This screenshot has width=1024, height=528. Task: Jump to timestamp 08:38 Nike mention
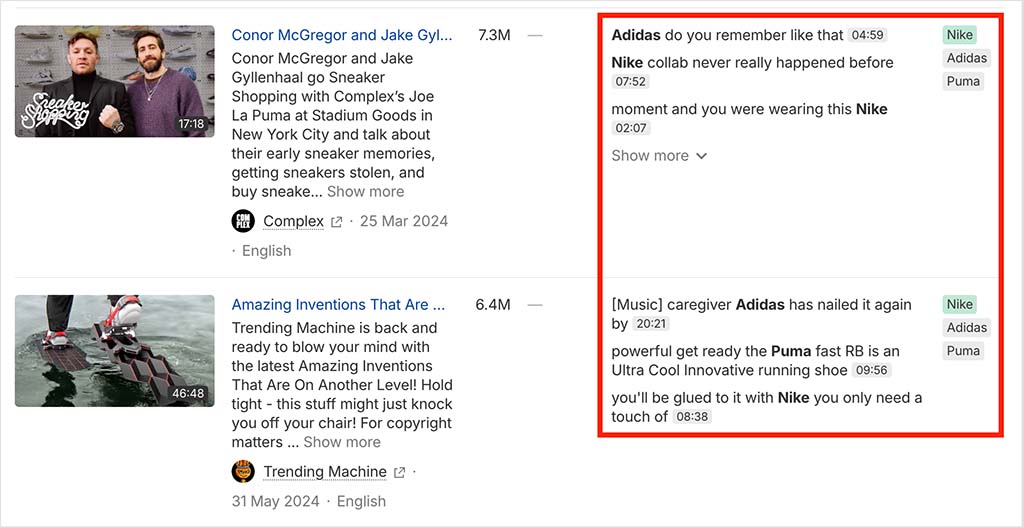pos(692,416)
